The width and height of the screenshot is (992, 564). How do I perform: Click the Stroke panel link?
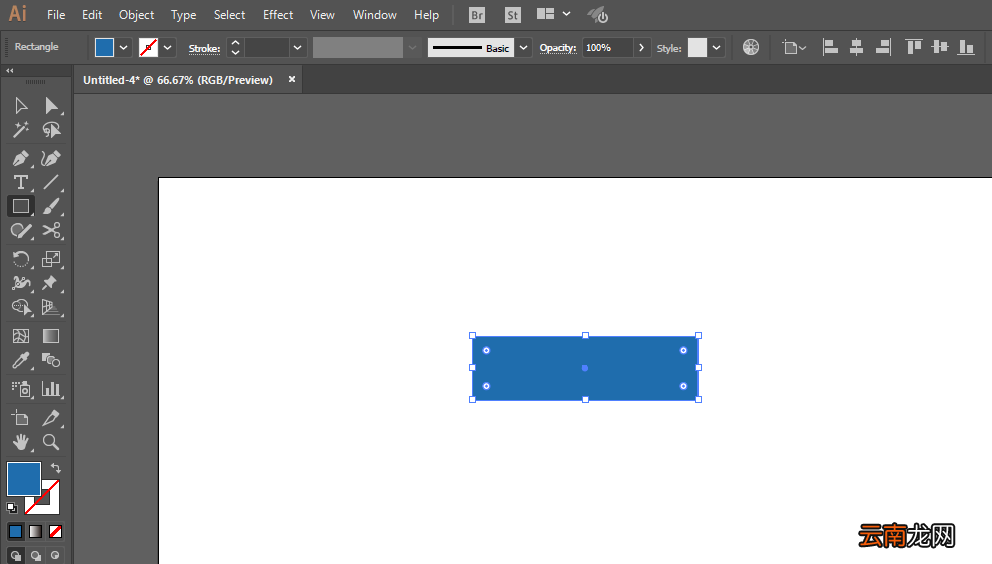tap(204, 48)
